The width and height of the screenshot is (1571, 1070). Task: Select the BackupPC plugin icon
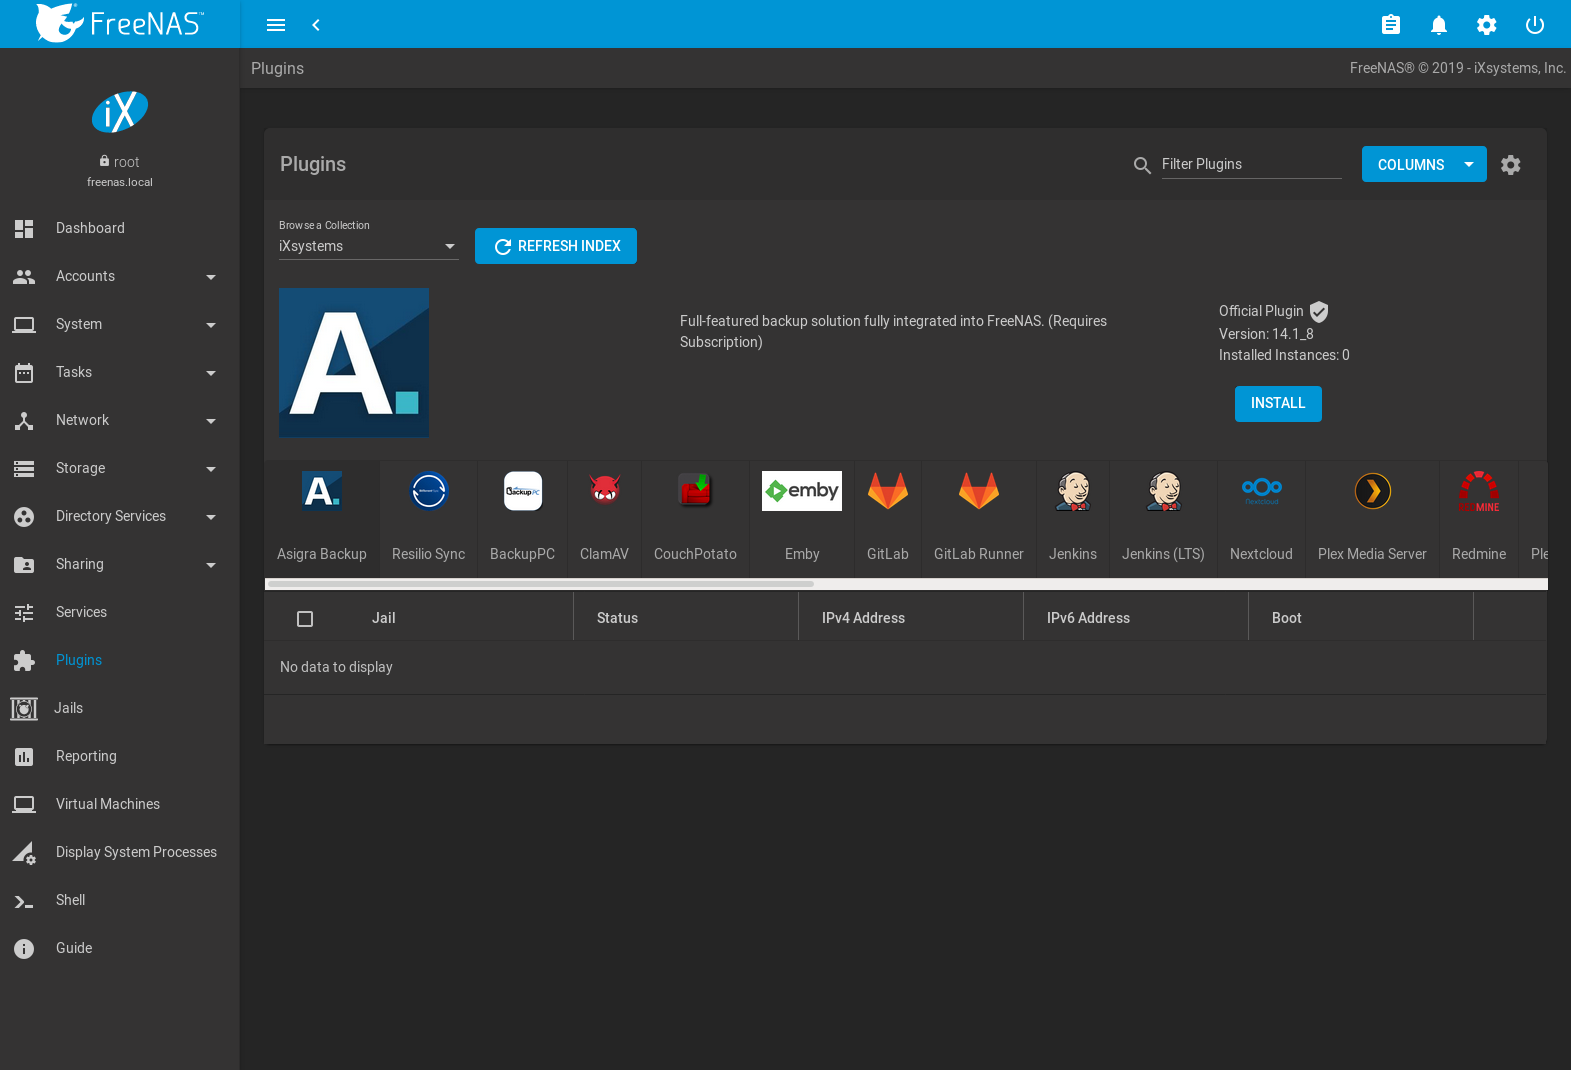(x=523, y=491)
